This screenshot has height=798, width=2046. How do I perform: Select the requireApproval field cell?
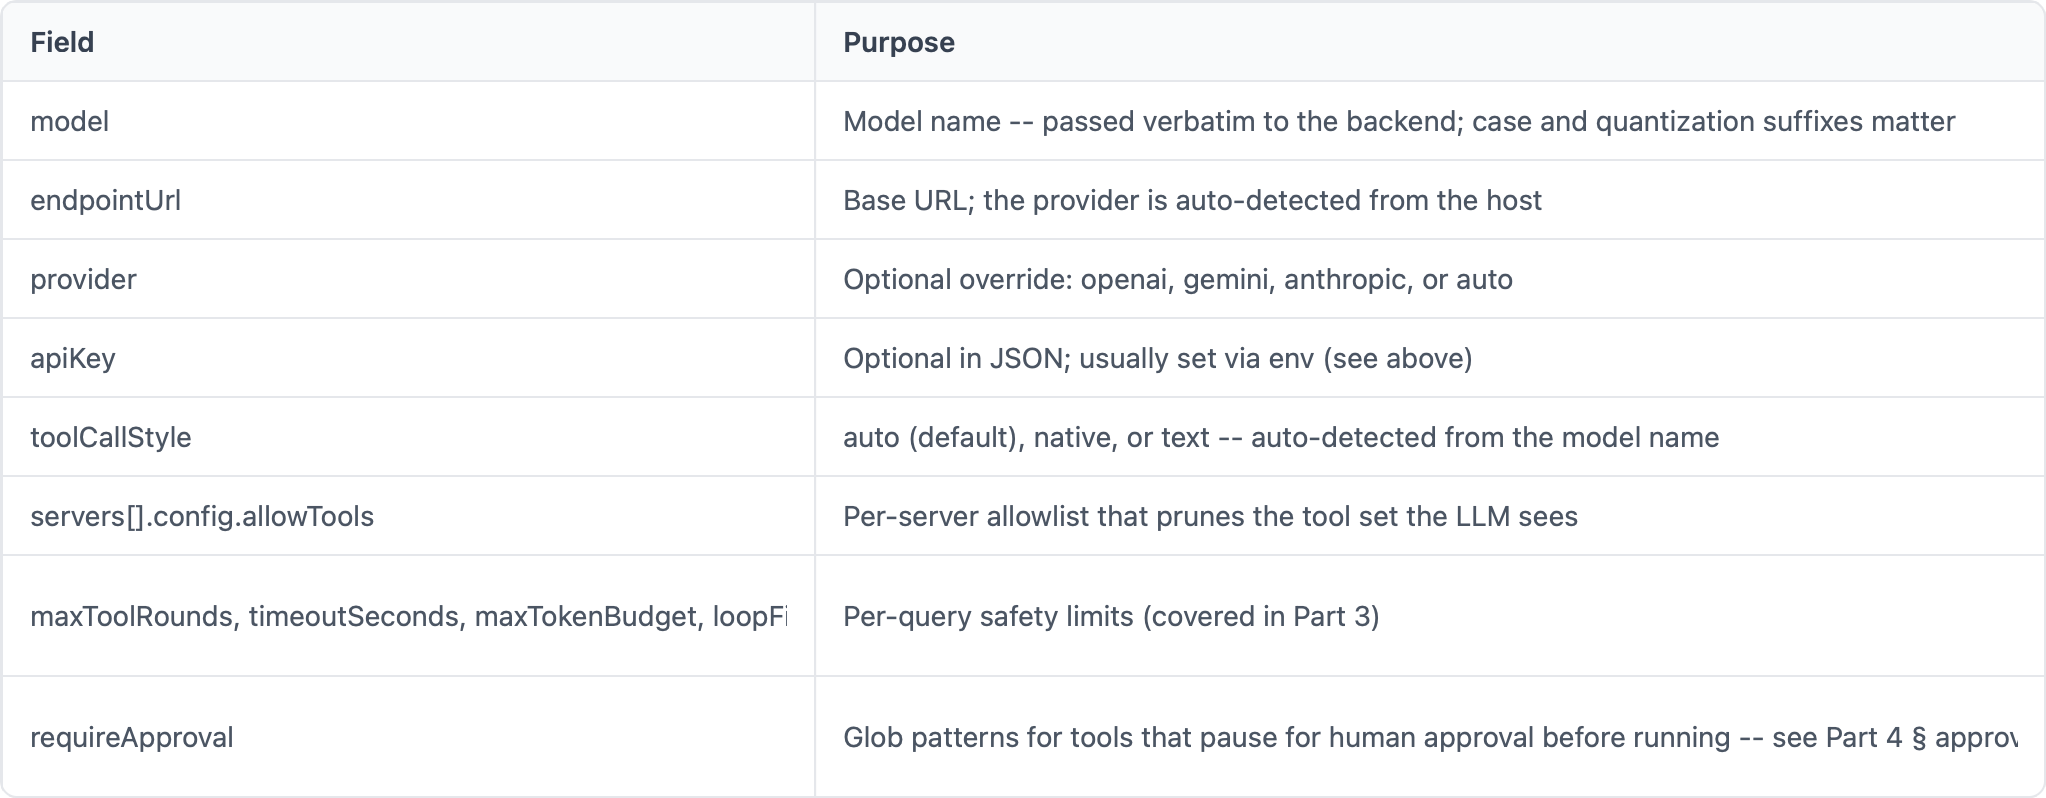[408, 737]
